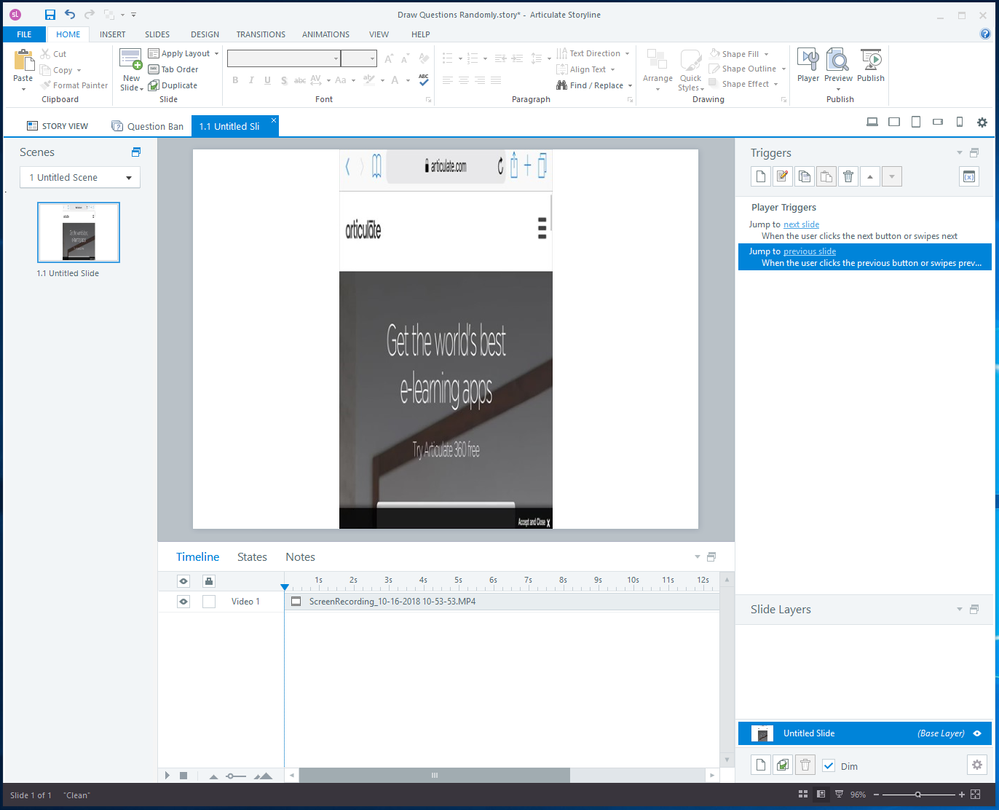Open Tab Order dialog

[x=173, y=69]
